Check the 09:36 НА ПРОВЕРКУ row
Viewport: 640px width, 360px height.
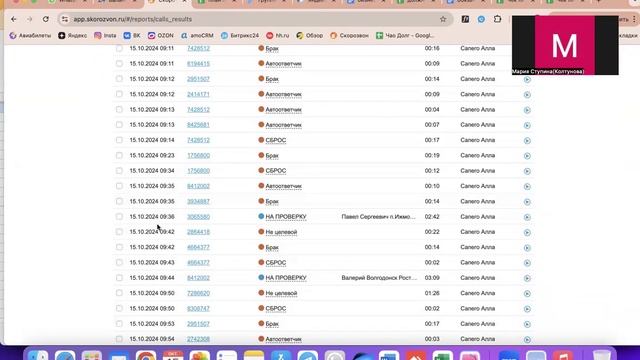(119, 217)
